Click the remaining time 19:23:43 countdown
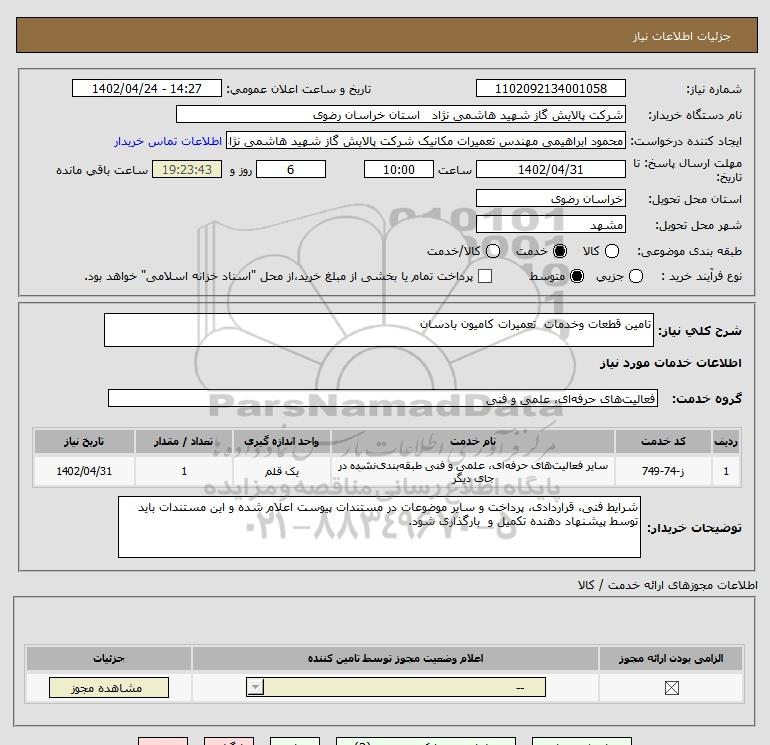This screenshot has width=770, height=745. point(187,169)
